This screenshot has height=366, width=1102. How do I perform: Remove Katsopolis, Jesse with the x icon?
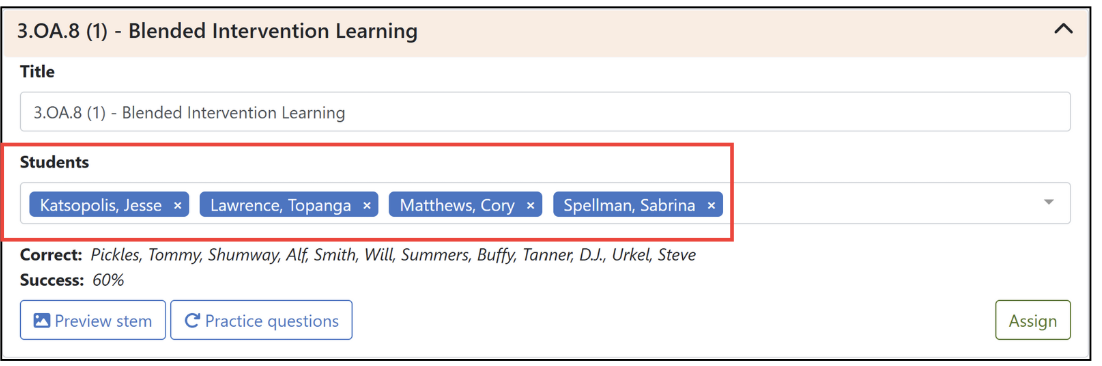tap(178, 206)
